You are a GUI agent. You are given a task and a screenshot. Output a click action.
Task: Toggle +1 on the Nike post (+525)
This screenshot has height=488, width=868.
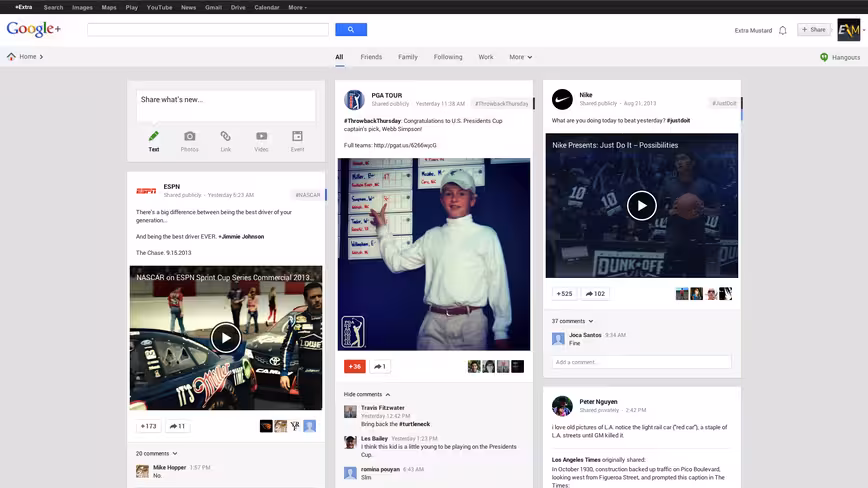[564, 294]
